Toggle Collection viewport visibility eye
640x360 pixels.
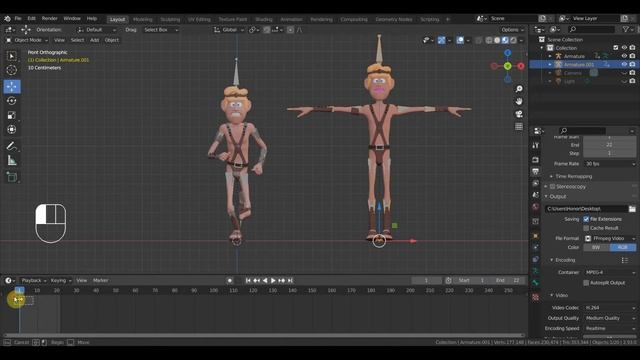624,48
